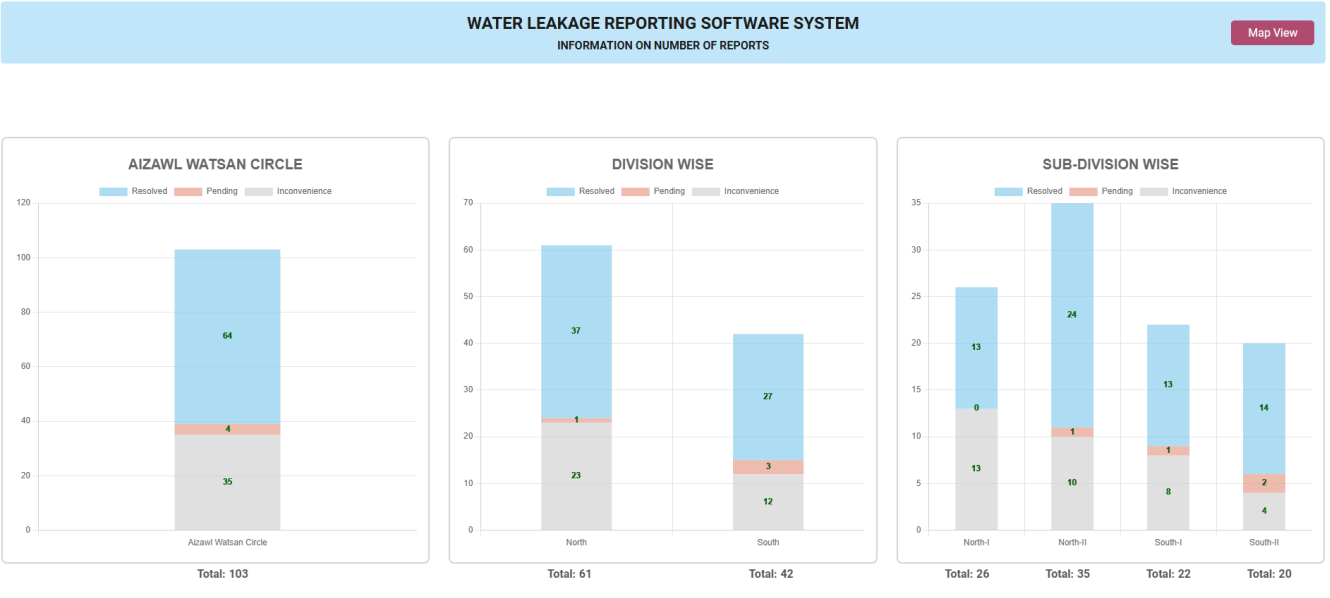Viewport: 1330px width, 598px height.
Task: Hide Inconvenience dataset in Sub-Division Wise chart
Action: point(1199,191)
